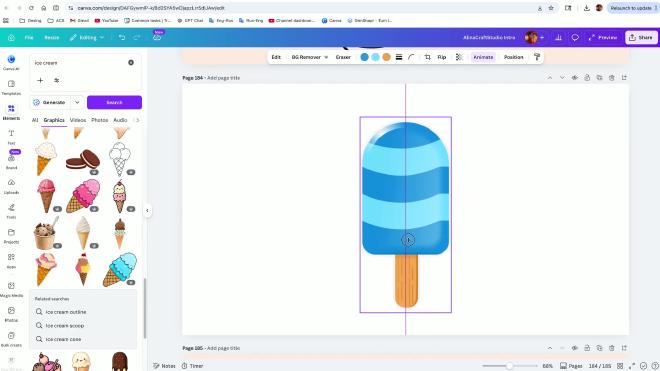660x371 pixels.
Task: Click the copy style paint roller icon
Action: pyautogui.click(x=537, y=57)
